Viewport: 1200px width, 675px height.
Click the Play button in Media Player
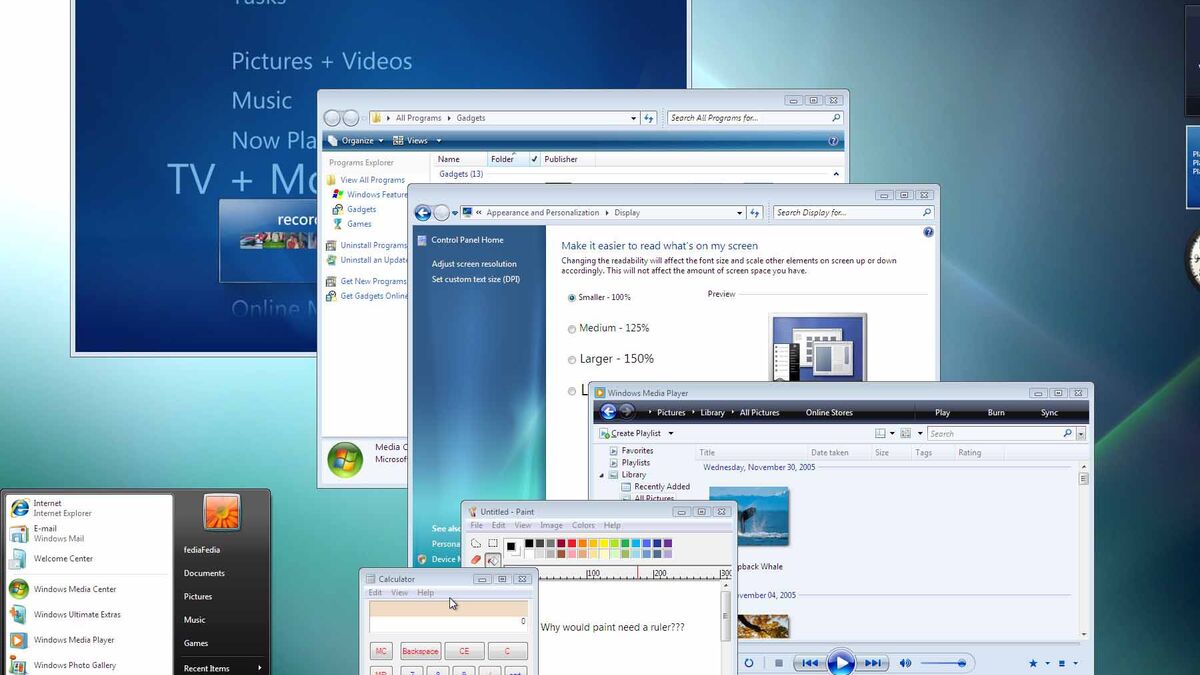[x=841, y=663]
